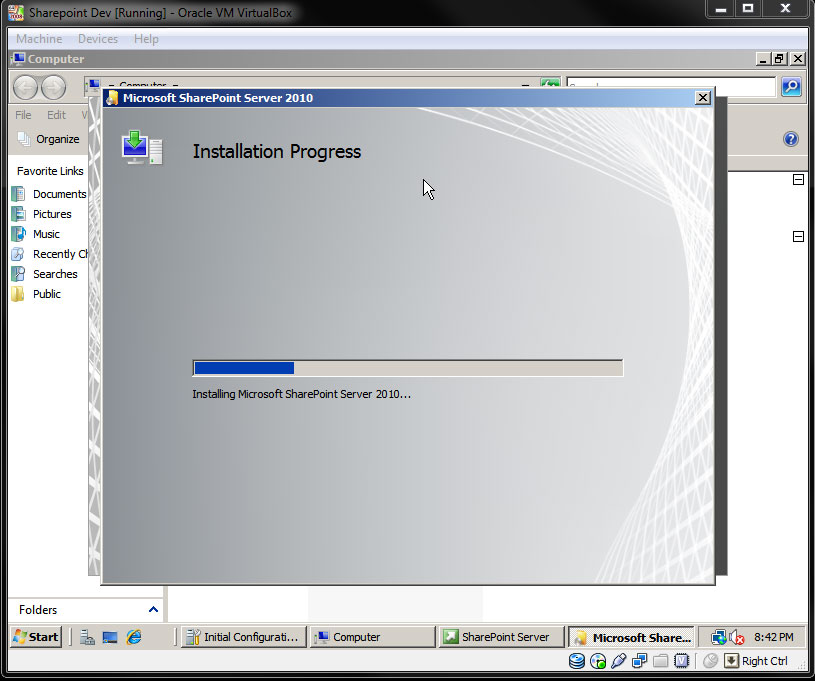This screenshot has width=815, height=681.
Task: Expand the Folders pane chevron
Action: pyautogui.click(x=153, y=609)
